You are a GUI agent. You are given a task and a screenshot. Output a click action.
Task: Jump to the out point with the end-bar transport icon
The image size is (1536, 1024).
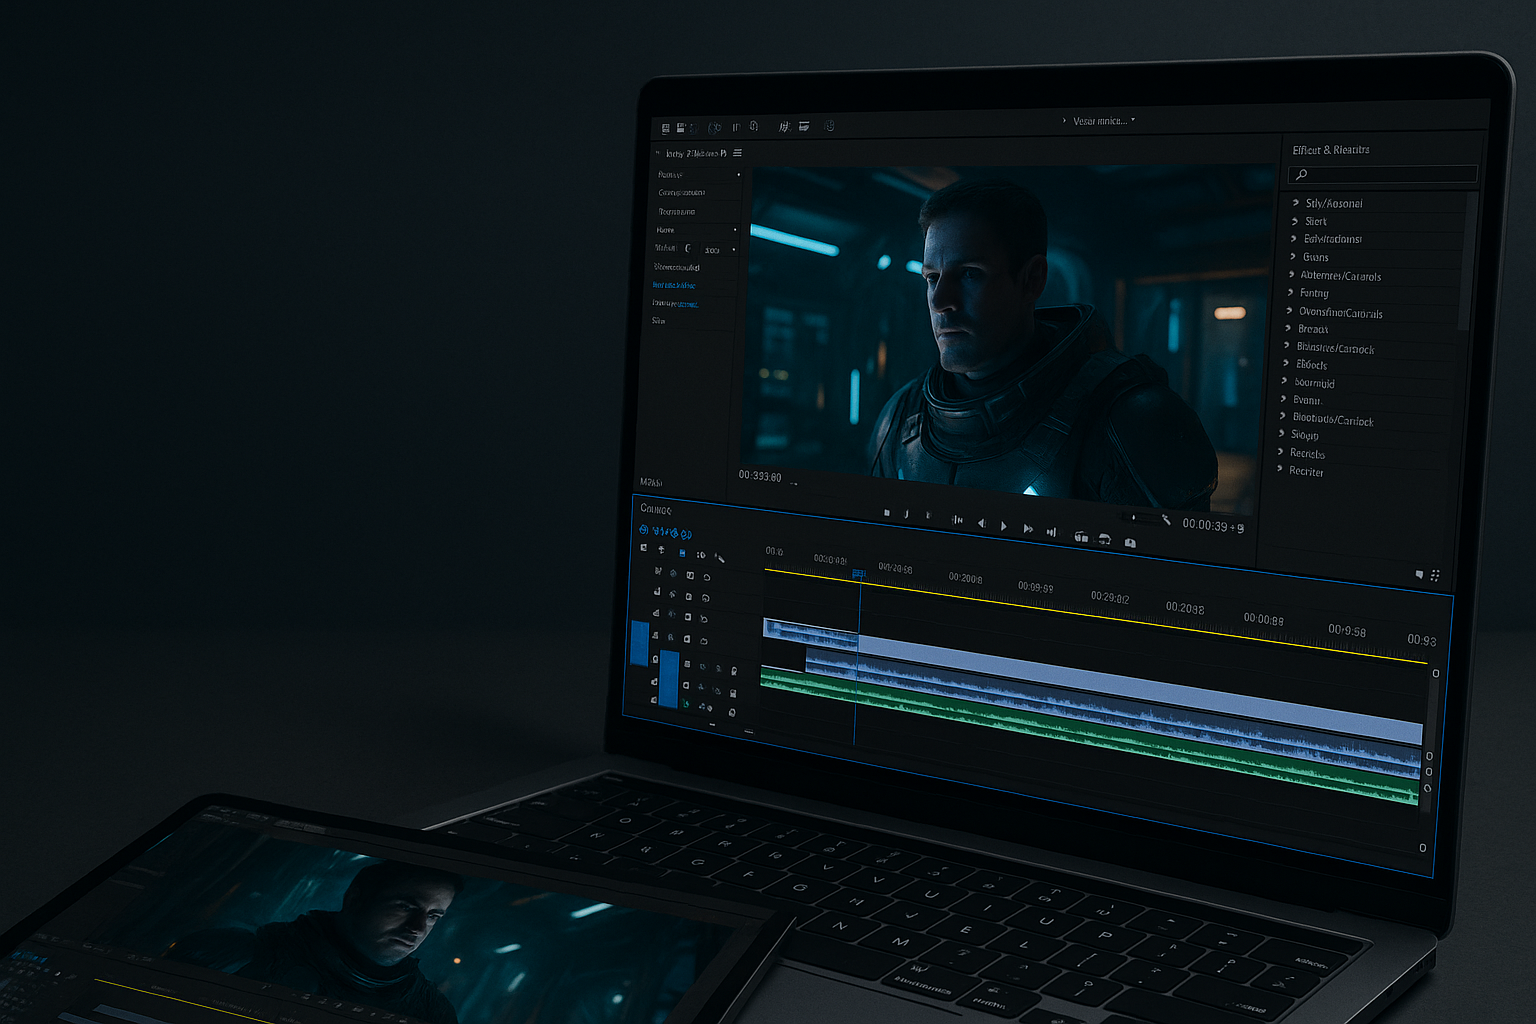click(x=1051, y=532)
